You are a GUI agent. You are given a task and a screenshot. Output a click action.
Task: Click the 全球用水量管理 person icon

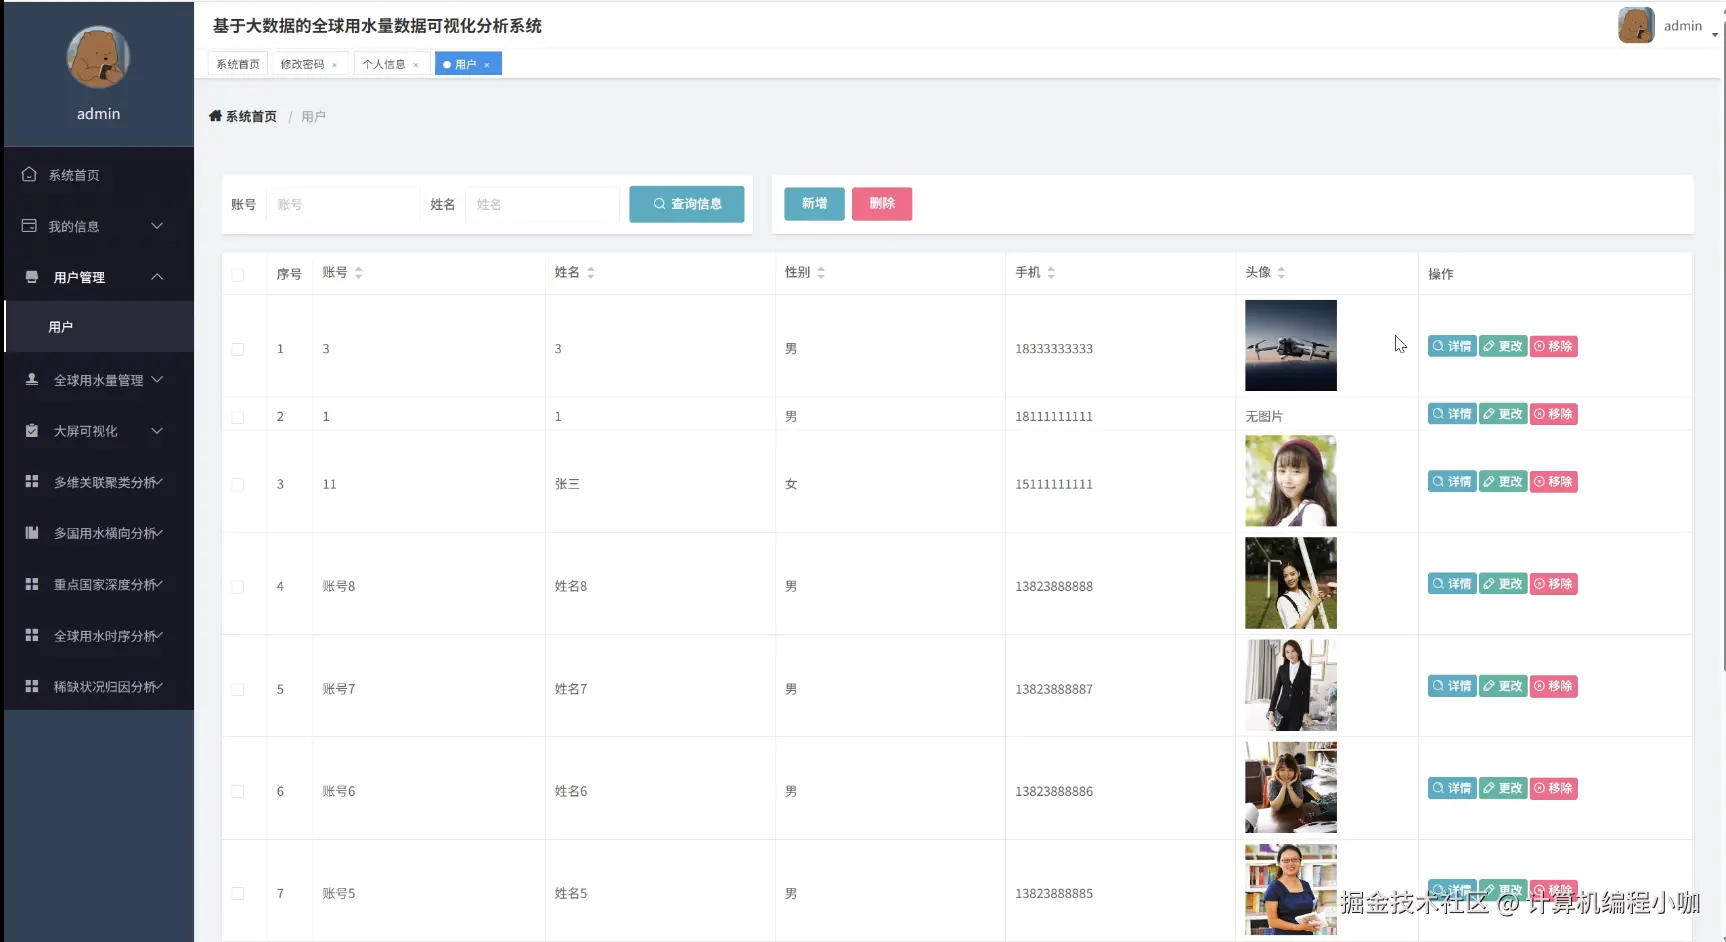click(32, 380)
